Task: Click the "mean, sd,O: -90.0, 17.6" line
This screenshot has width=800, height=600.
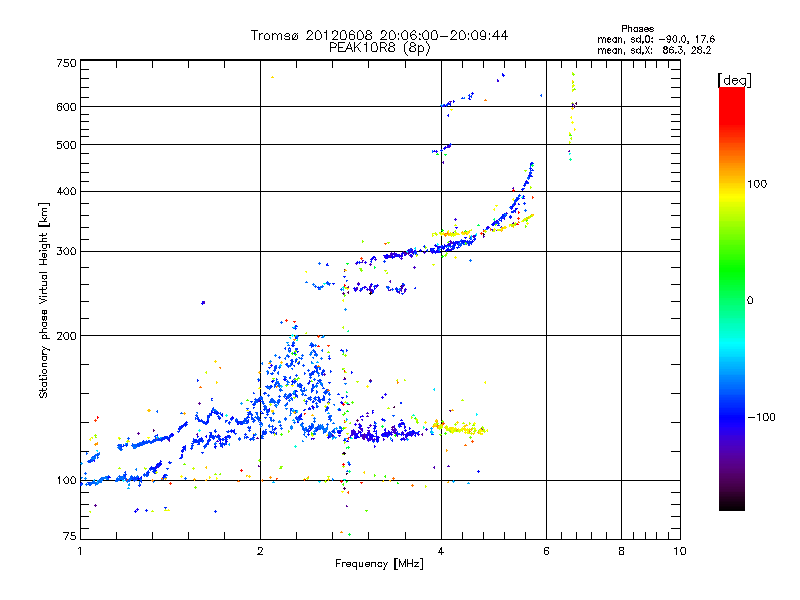Action: [656, 39]
